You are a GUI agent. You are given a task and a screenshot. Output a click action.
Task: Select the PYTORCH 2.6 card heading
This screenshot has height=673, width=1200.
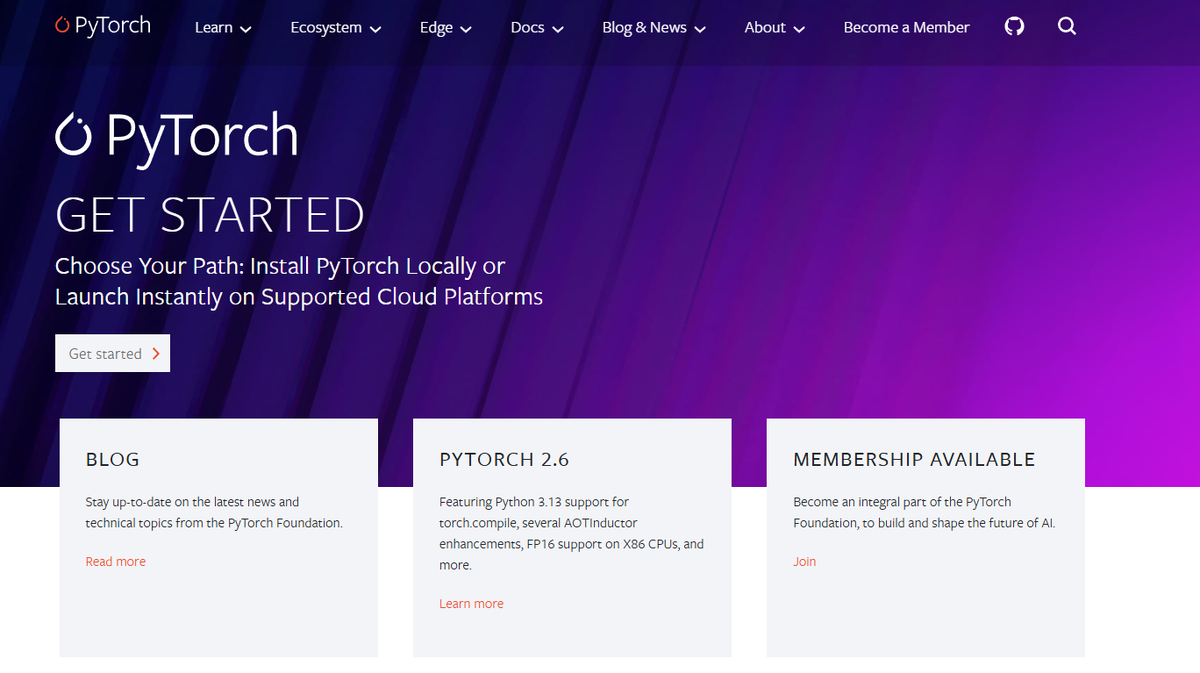click(504, 460)
